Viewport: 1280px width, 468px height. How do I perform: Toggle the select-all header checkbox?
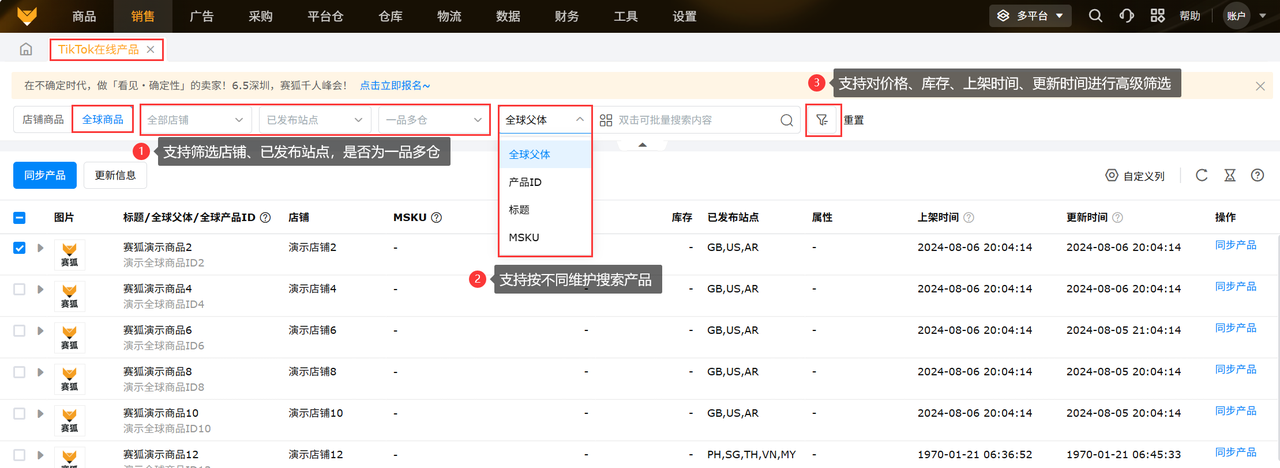(x=19, y=217)
